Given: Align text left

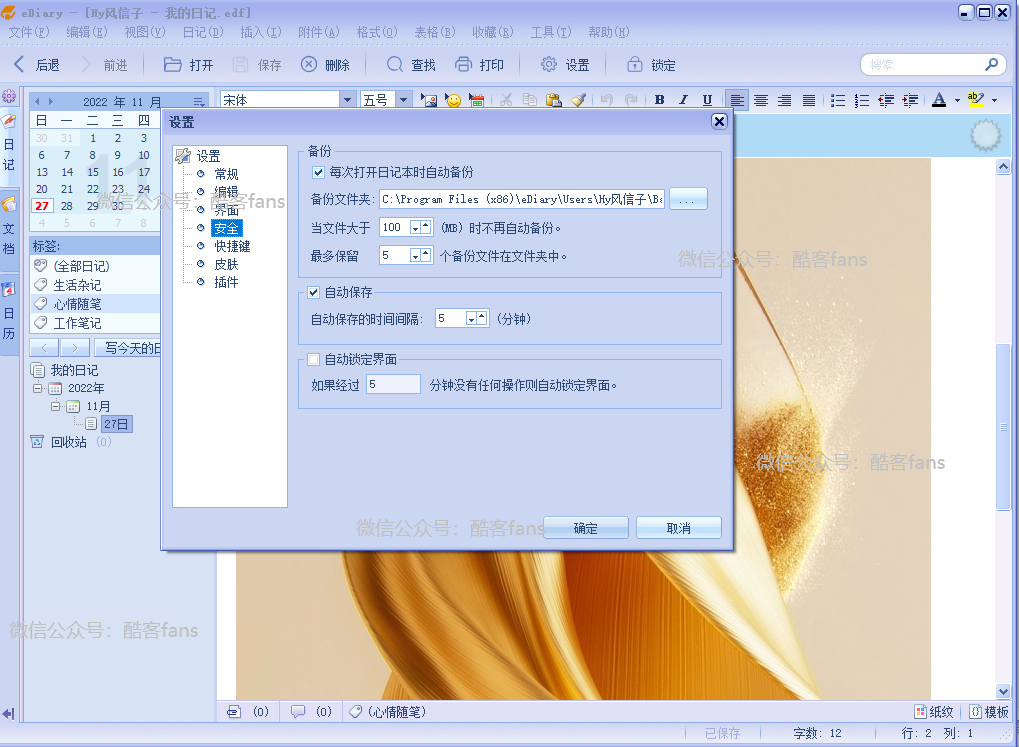Looking at the screenshot, I should 737,100.
